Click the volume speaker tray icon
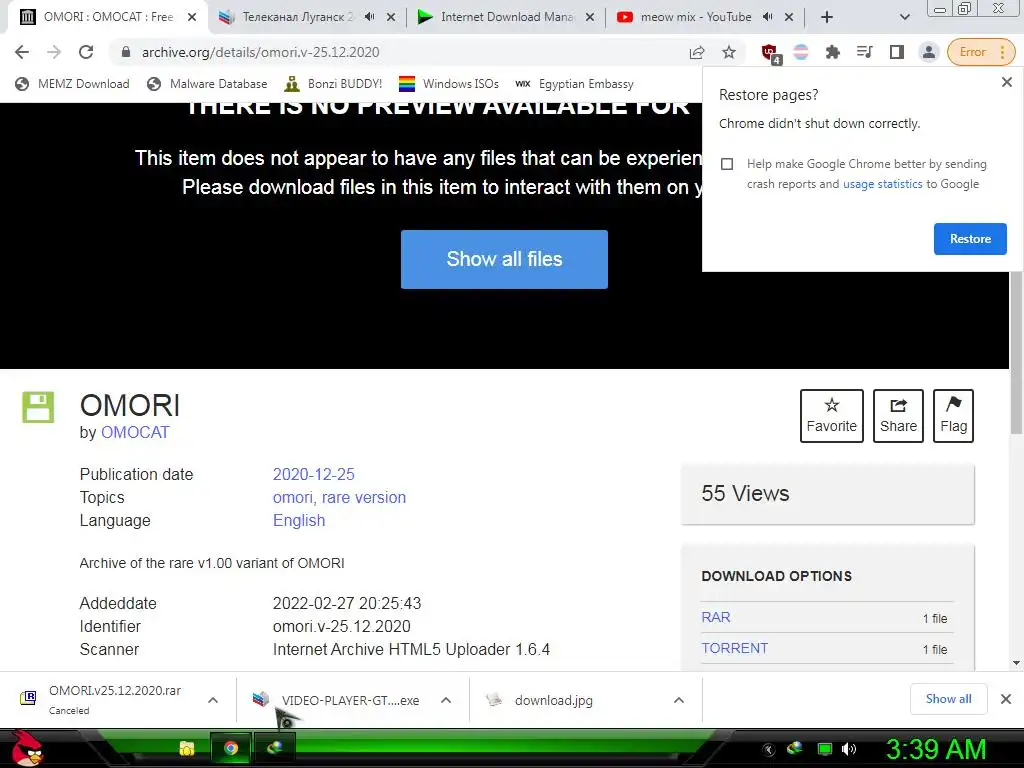 tap(849, 749)
